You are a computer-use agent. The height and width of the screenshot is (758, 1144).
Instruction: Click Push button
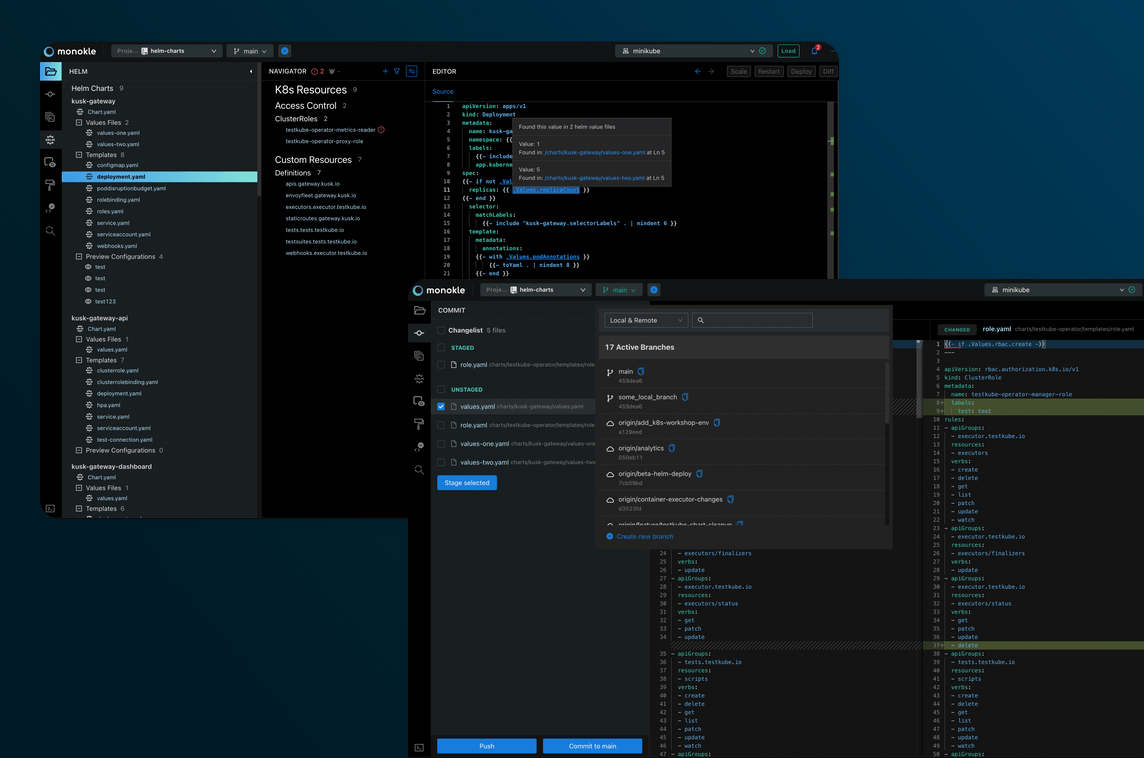coord(487,746)
